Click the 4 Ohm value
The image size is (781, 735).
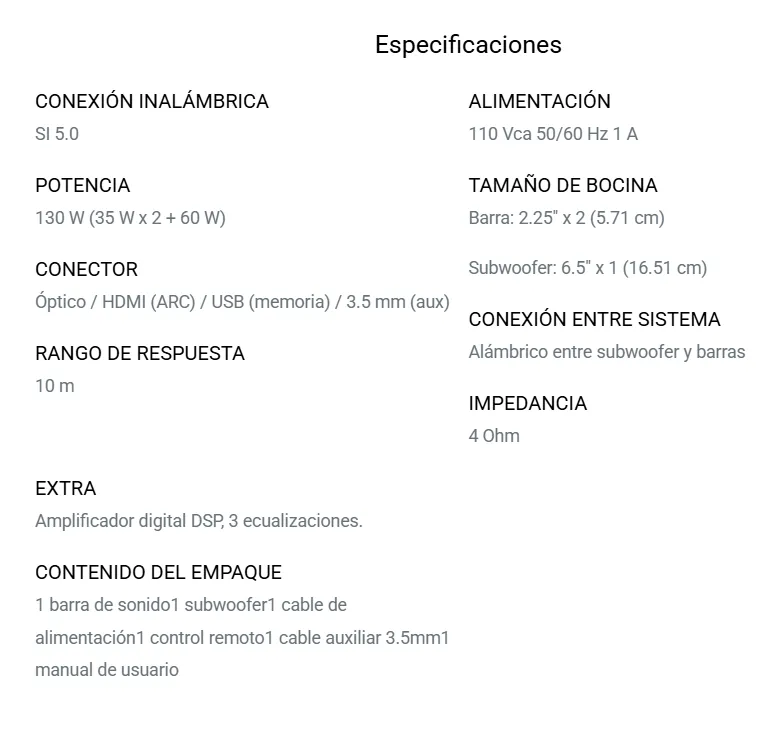click(494, 436)
